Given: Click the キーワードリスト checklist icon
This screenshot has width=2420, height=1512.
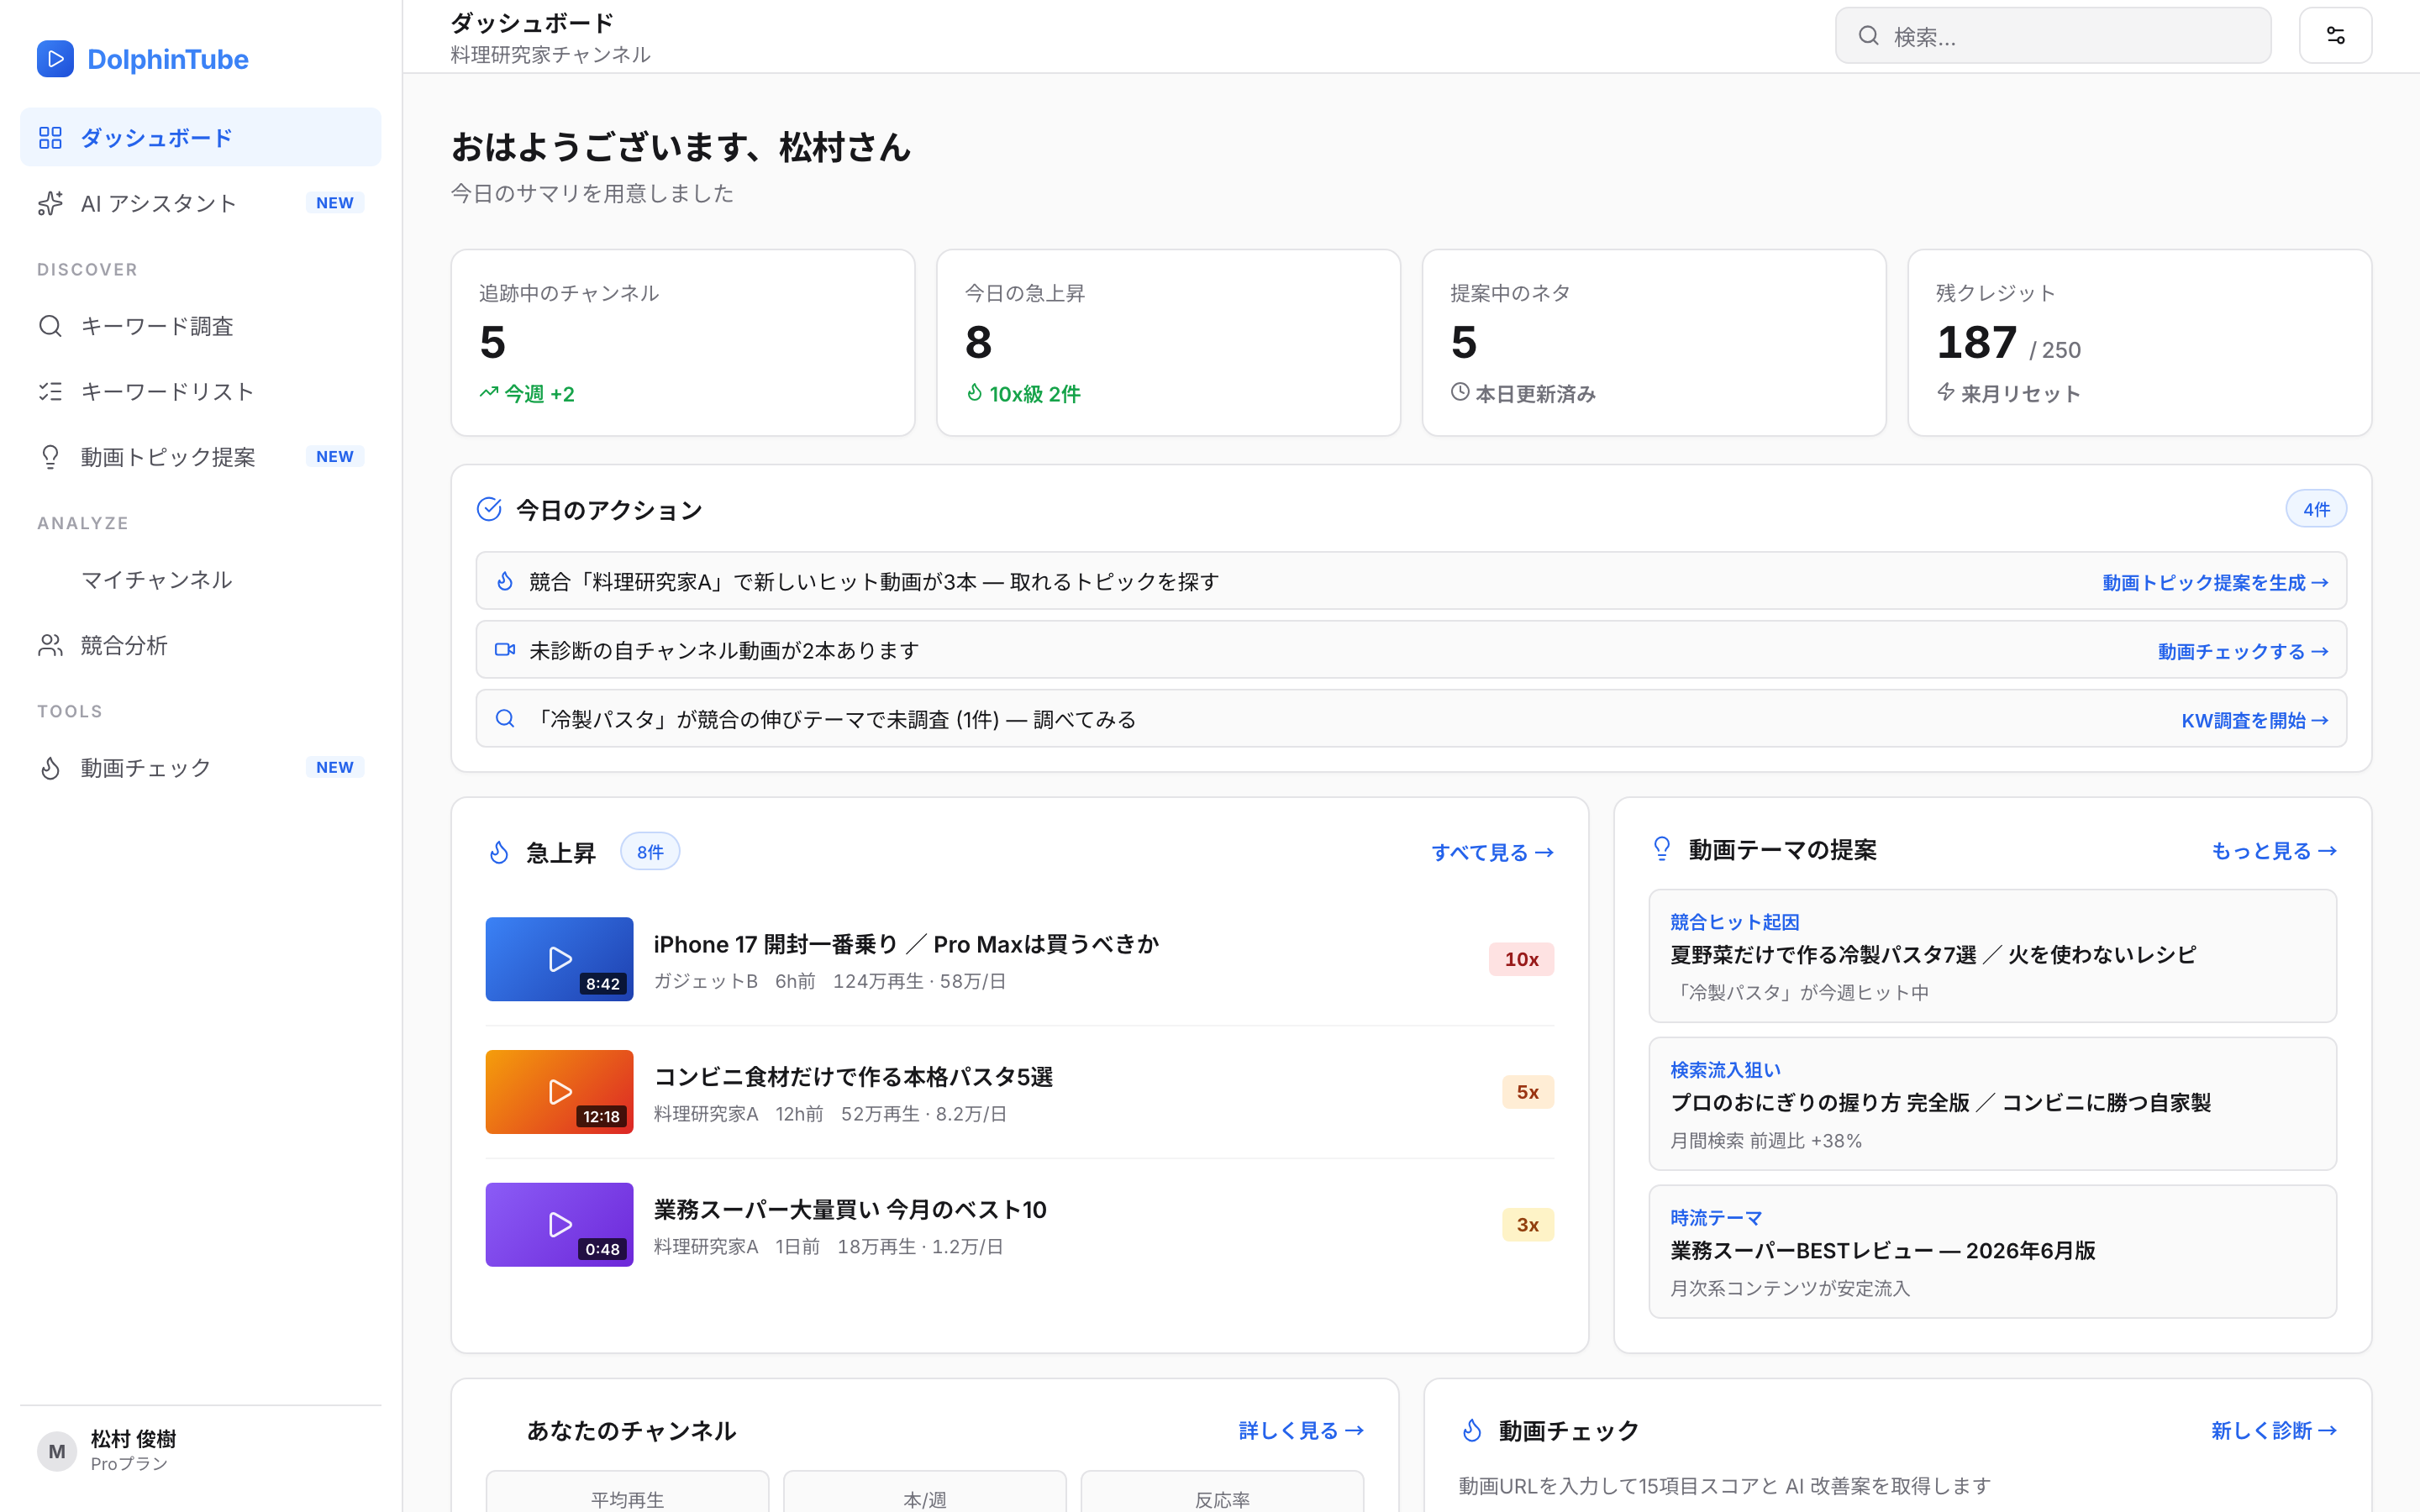Looking at the screenshot, I should click(x=50, y=391).
